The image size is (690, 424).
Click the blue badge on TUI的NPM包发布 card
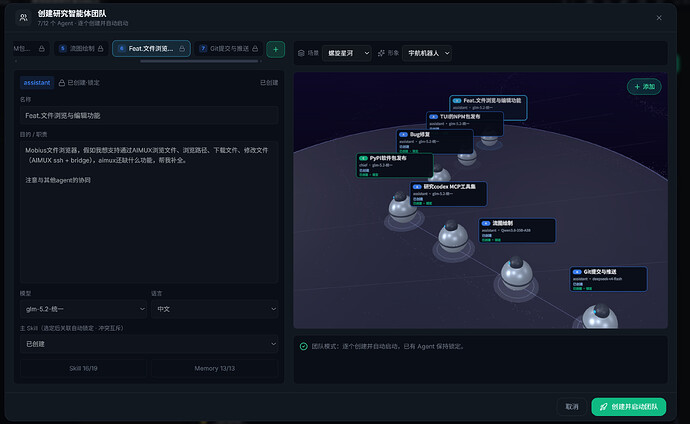tap(433, 117)
